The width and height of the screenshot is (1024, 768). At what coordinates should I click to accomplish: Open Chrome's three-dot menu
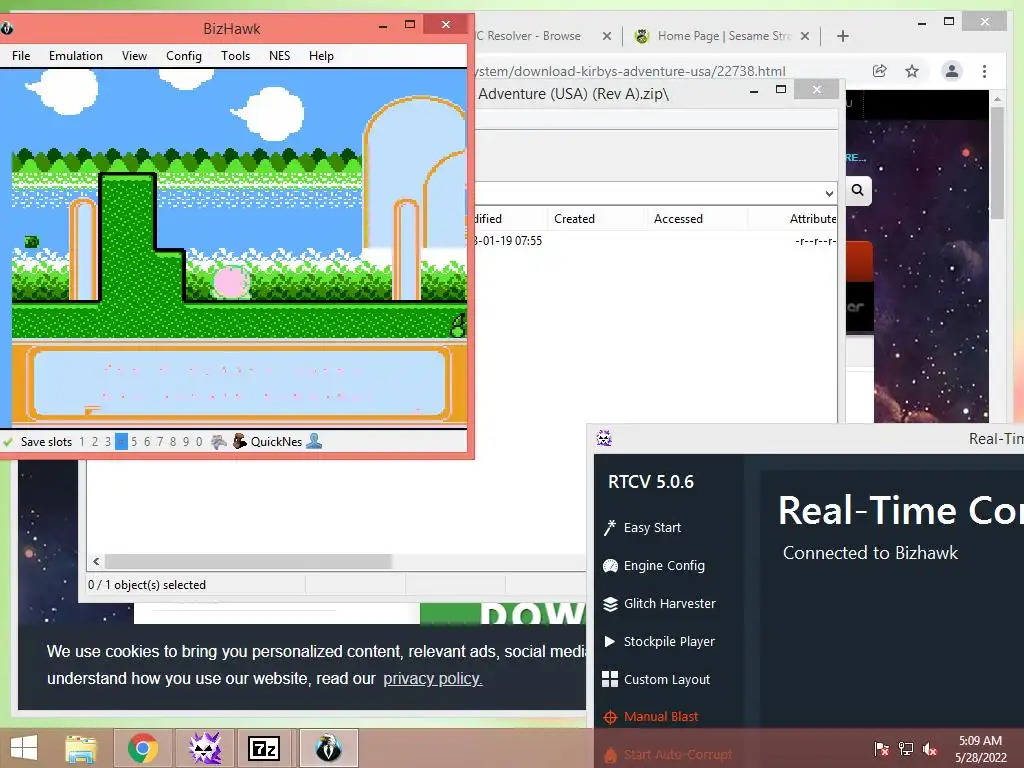coord(984,71)
